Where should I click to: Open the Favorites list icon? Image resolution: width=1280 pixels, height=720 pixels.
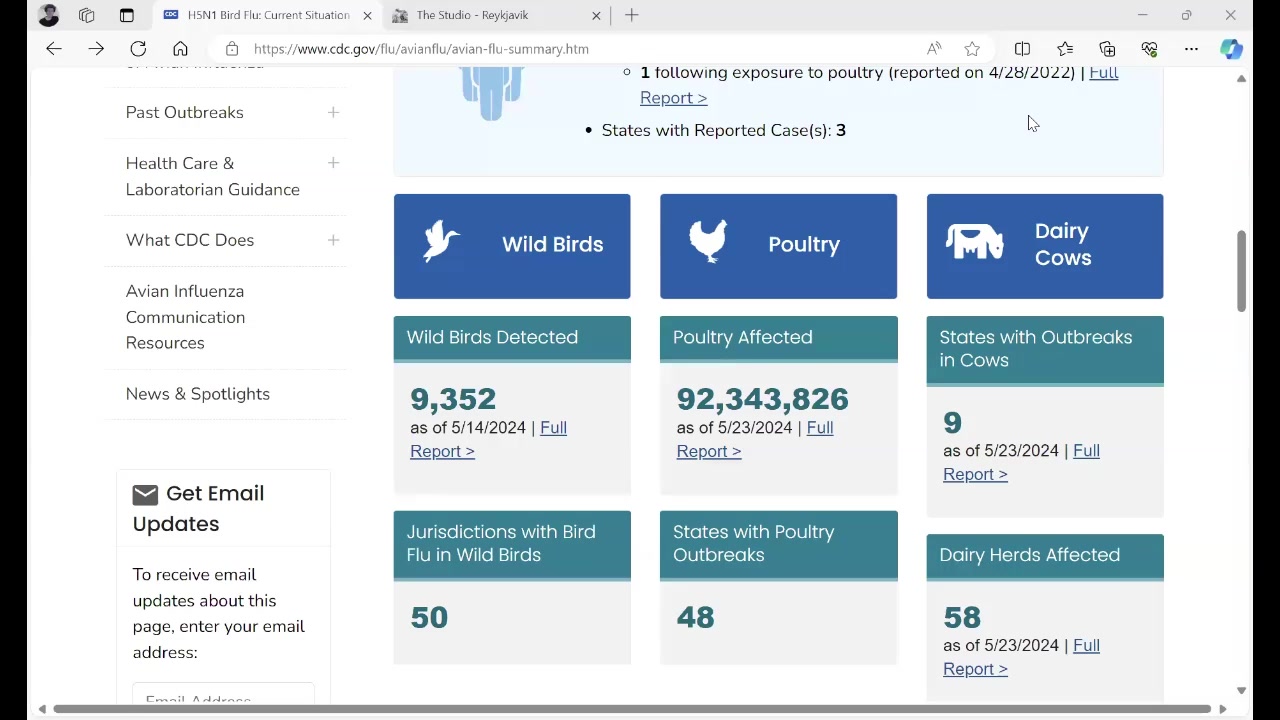tap(1065, 49)
